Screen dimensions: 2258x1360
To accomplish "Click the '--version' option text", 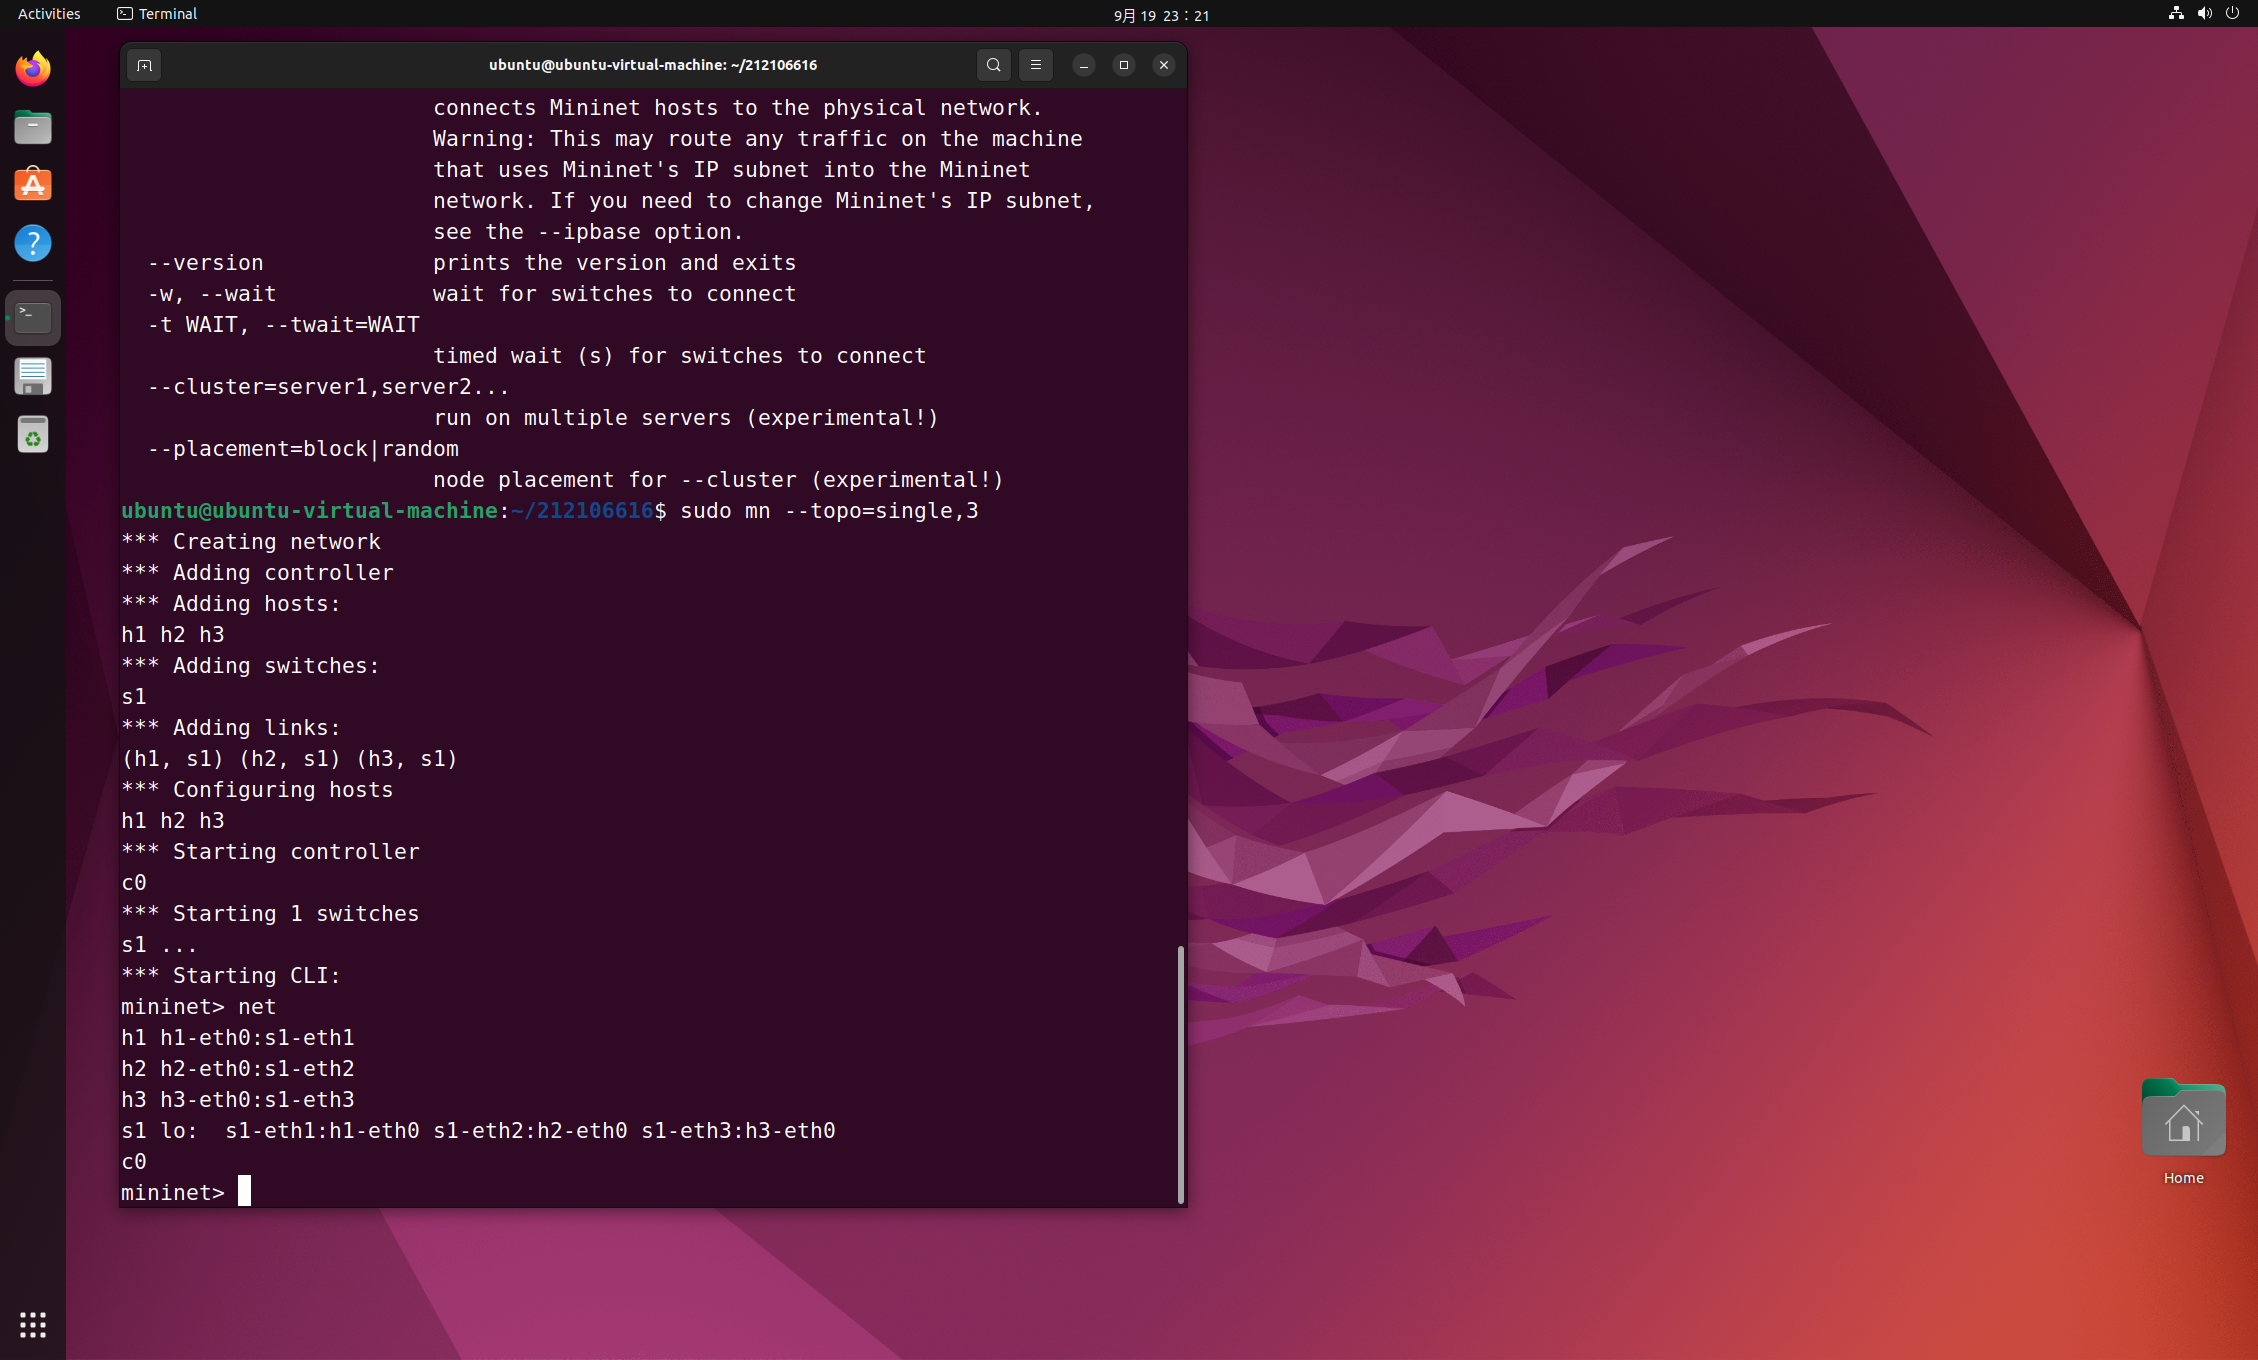I will [206, 263].
